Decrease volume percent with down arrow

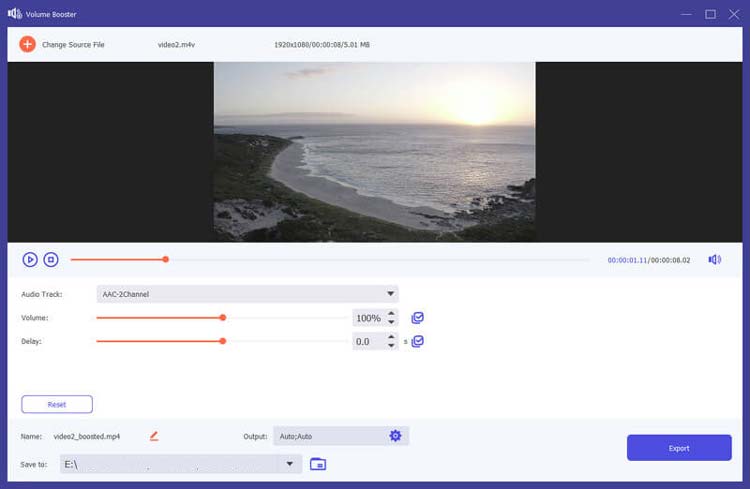pyautogui.click(x=391, y=322)
